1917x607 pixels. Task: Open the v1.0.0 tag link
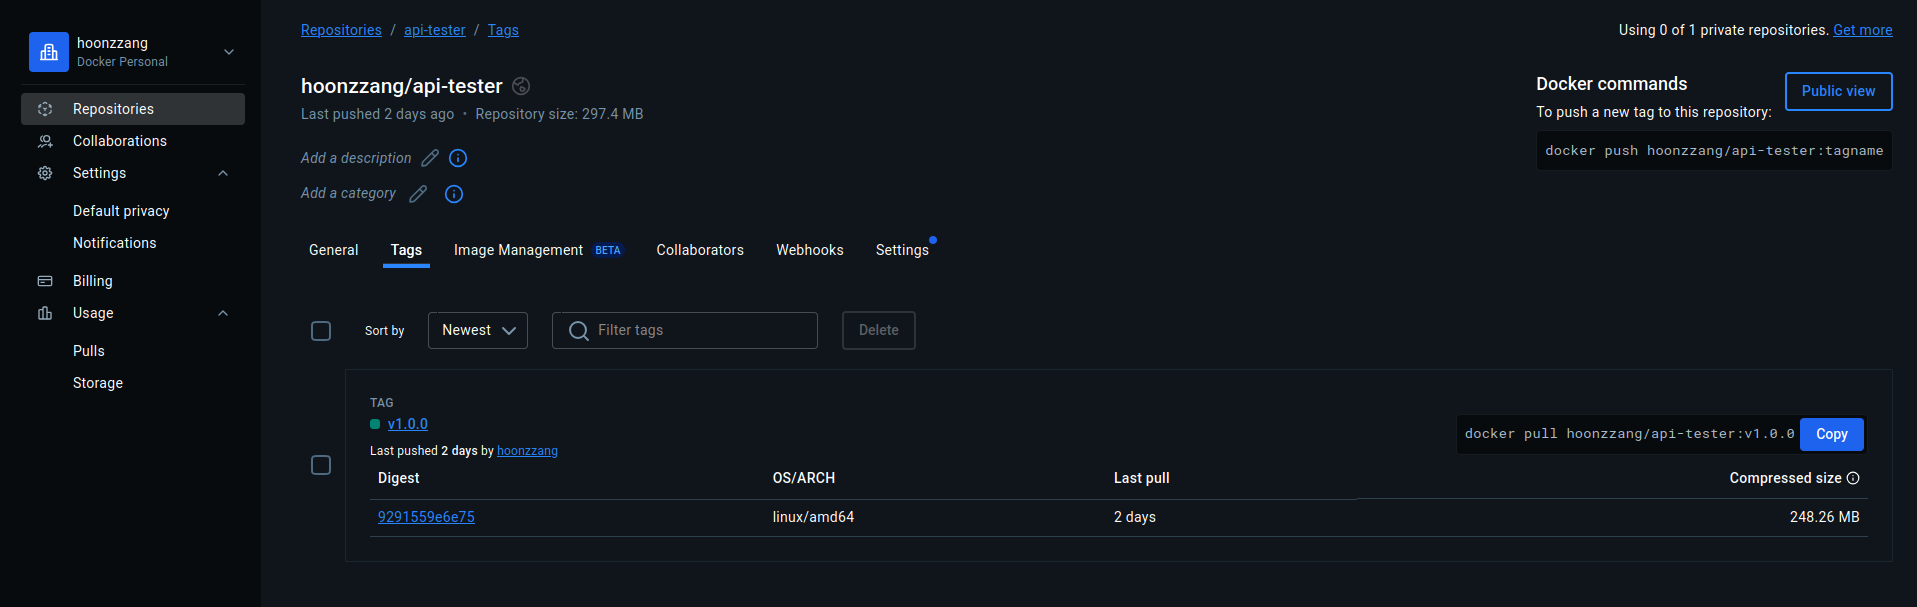pos(408,424)
